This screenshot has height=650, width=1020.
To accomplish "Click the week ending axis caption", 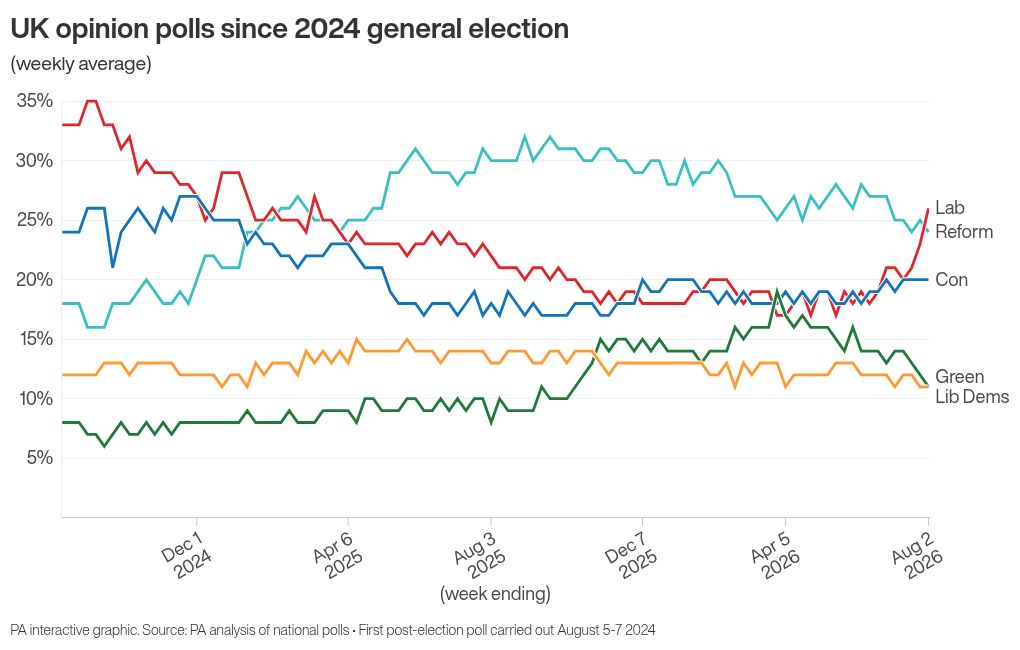I will click(x=495, y=593).
